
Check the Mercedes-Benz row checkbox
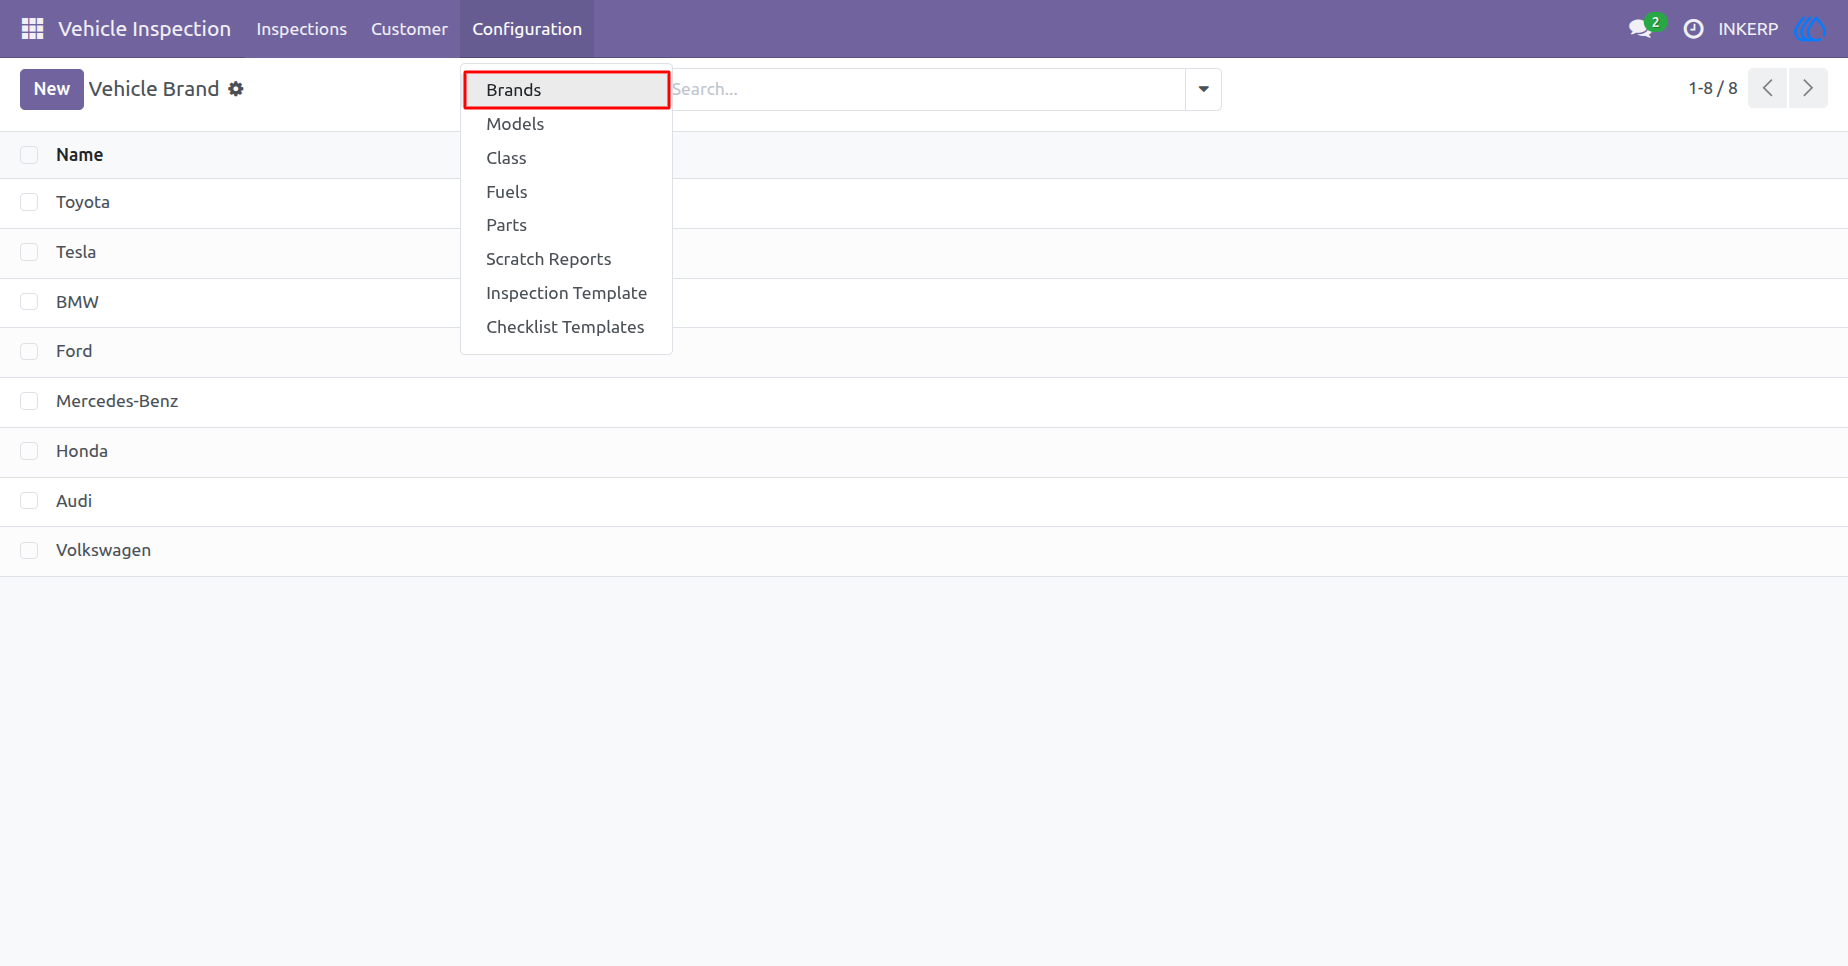[29, 401]
